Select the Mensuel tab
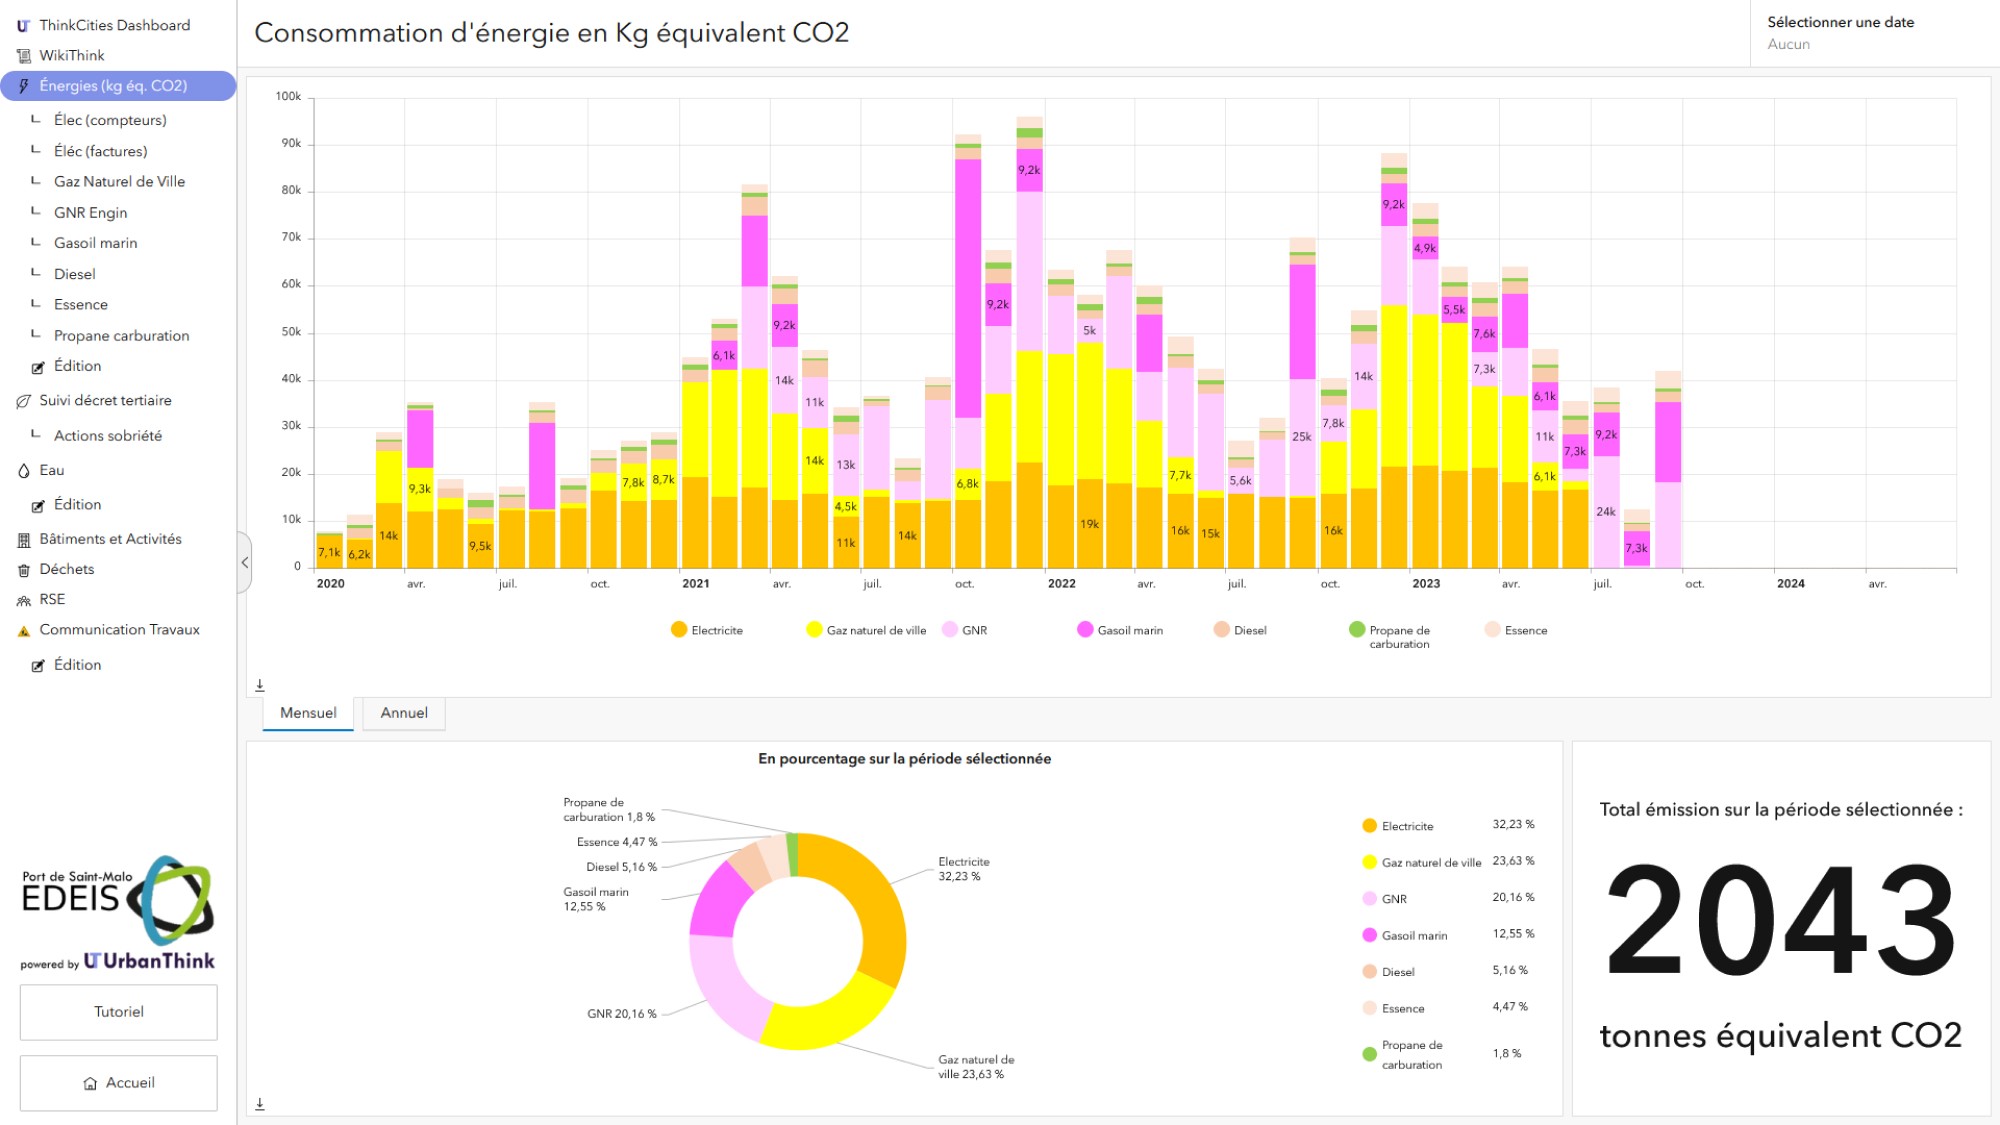2000x1125 pixels. tap(308, 713)
